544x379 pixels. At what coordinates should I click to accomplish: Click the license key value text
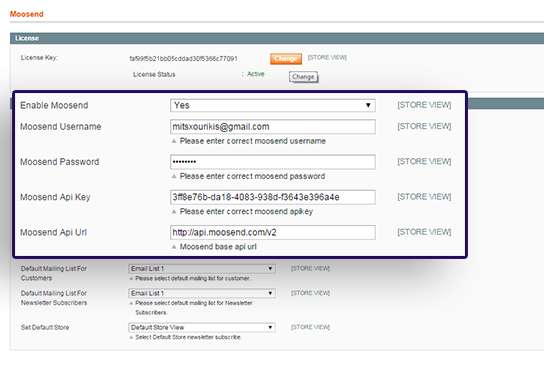(184, 59)
